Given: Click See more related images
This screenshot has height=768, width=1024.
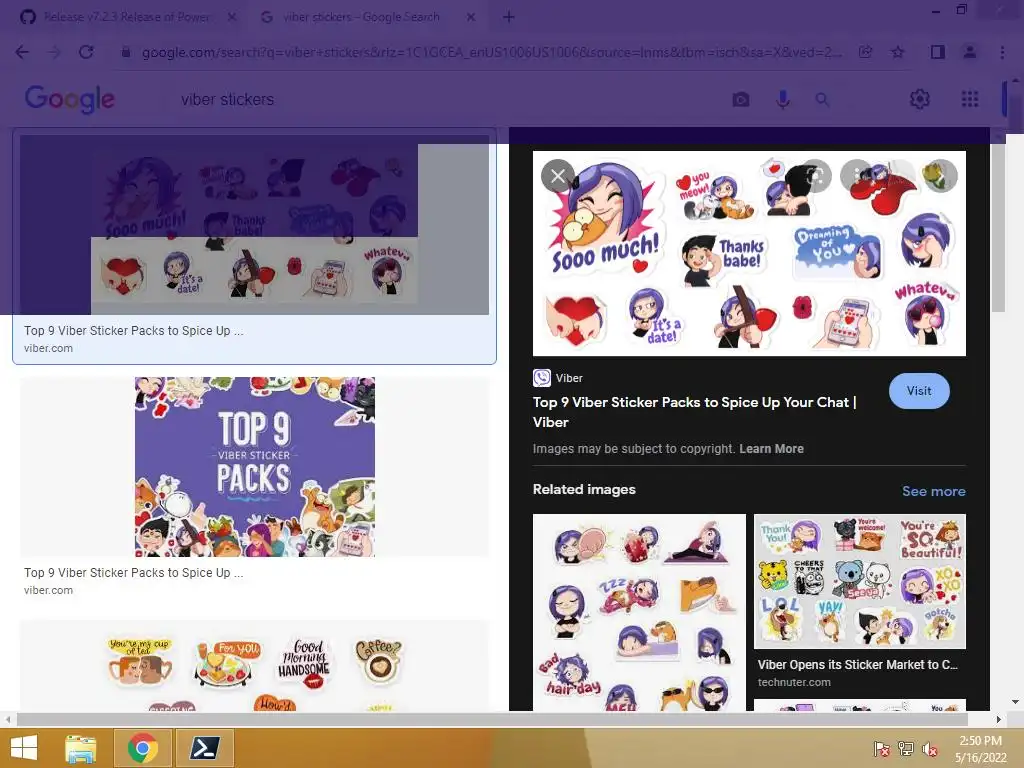Looking at the screenshot, I should click(933, 491).
